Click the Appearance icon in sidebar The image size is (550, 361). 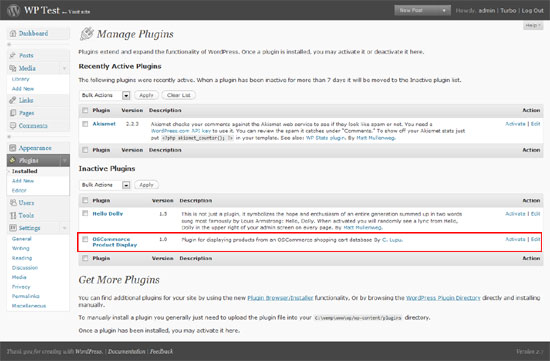pyautogui.click(x=13, y=148)
